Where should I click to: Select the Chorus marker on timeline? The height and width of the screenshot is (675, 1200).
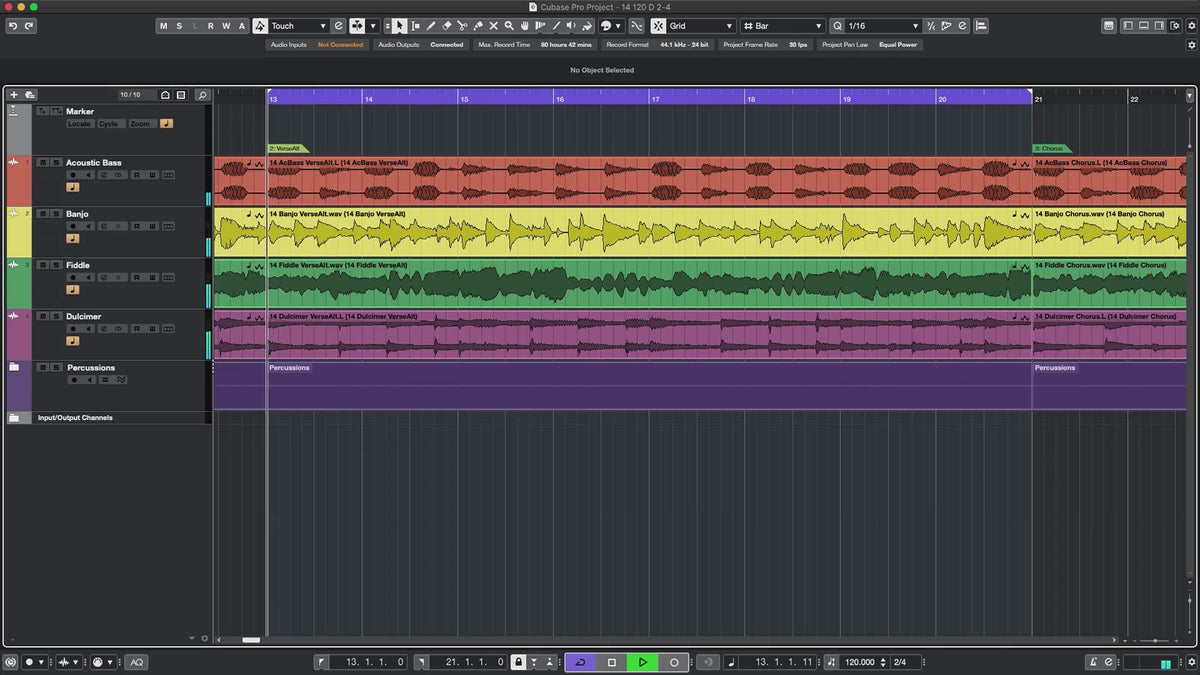point(1050,148)
